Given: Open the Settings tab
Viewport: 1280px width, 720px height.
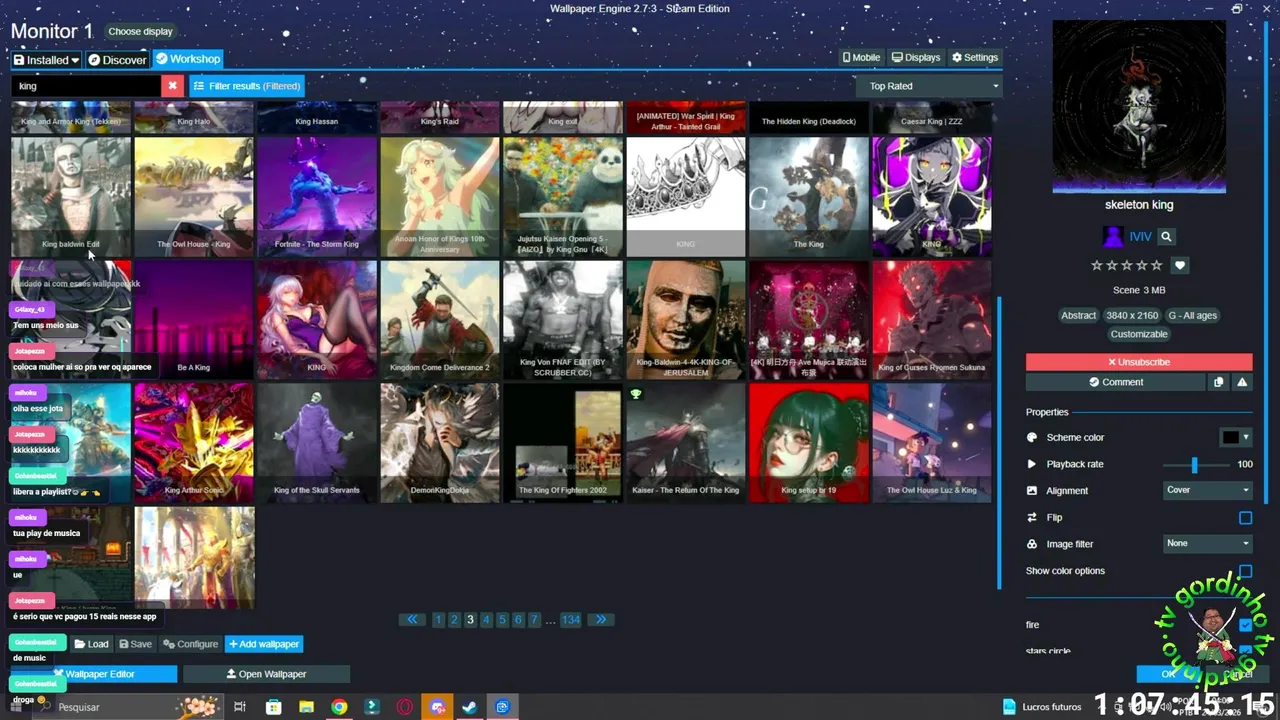Looking at the screenshot, I should click(975, 58).
